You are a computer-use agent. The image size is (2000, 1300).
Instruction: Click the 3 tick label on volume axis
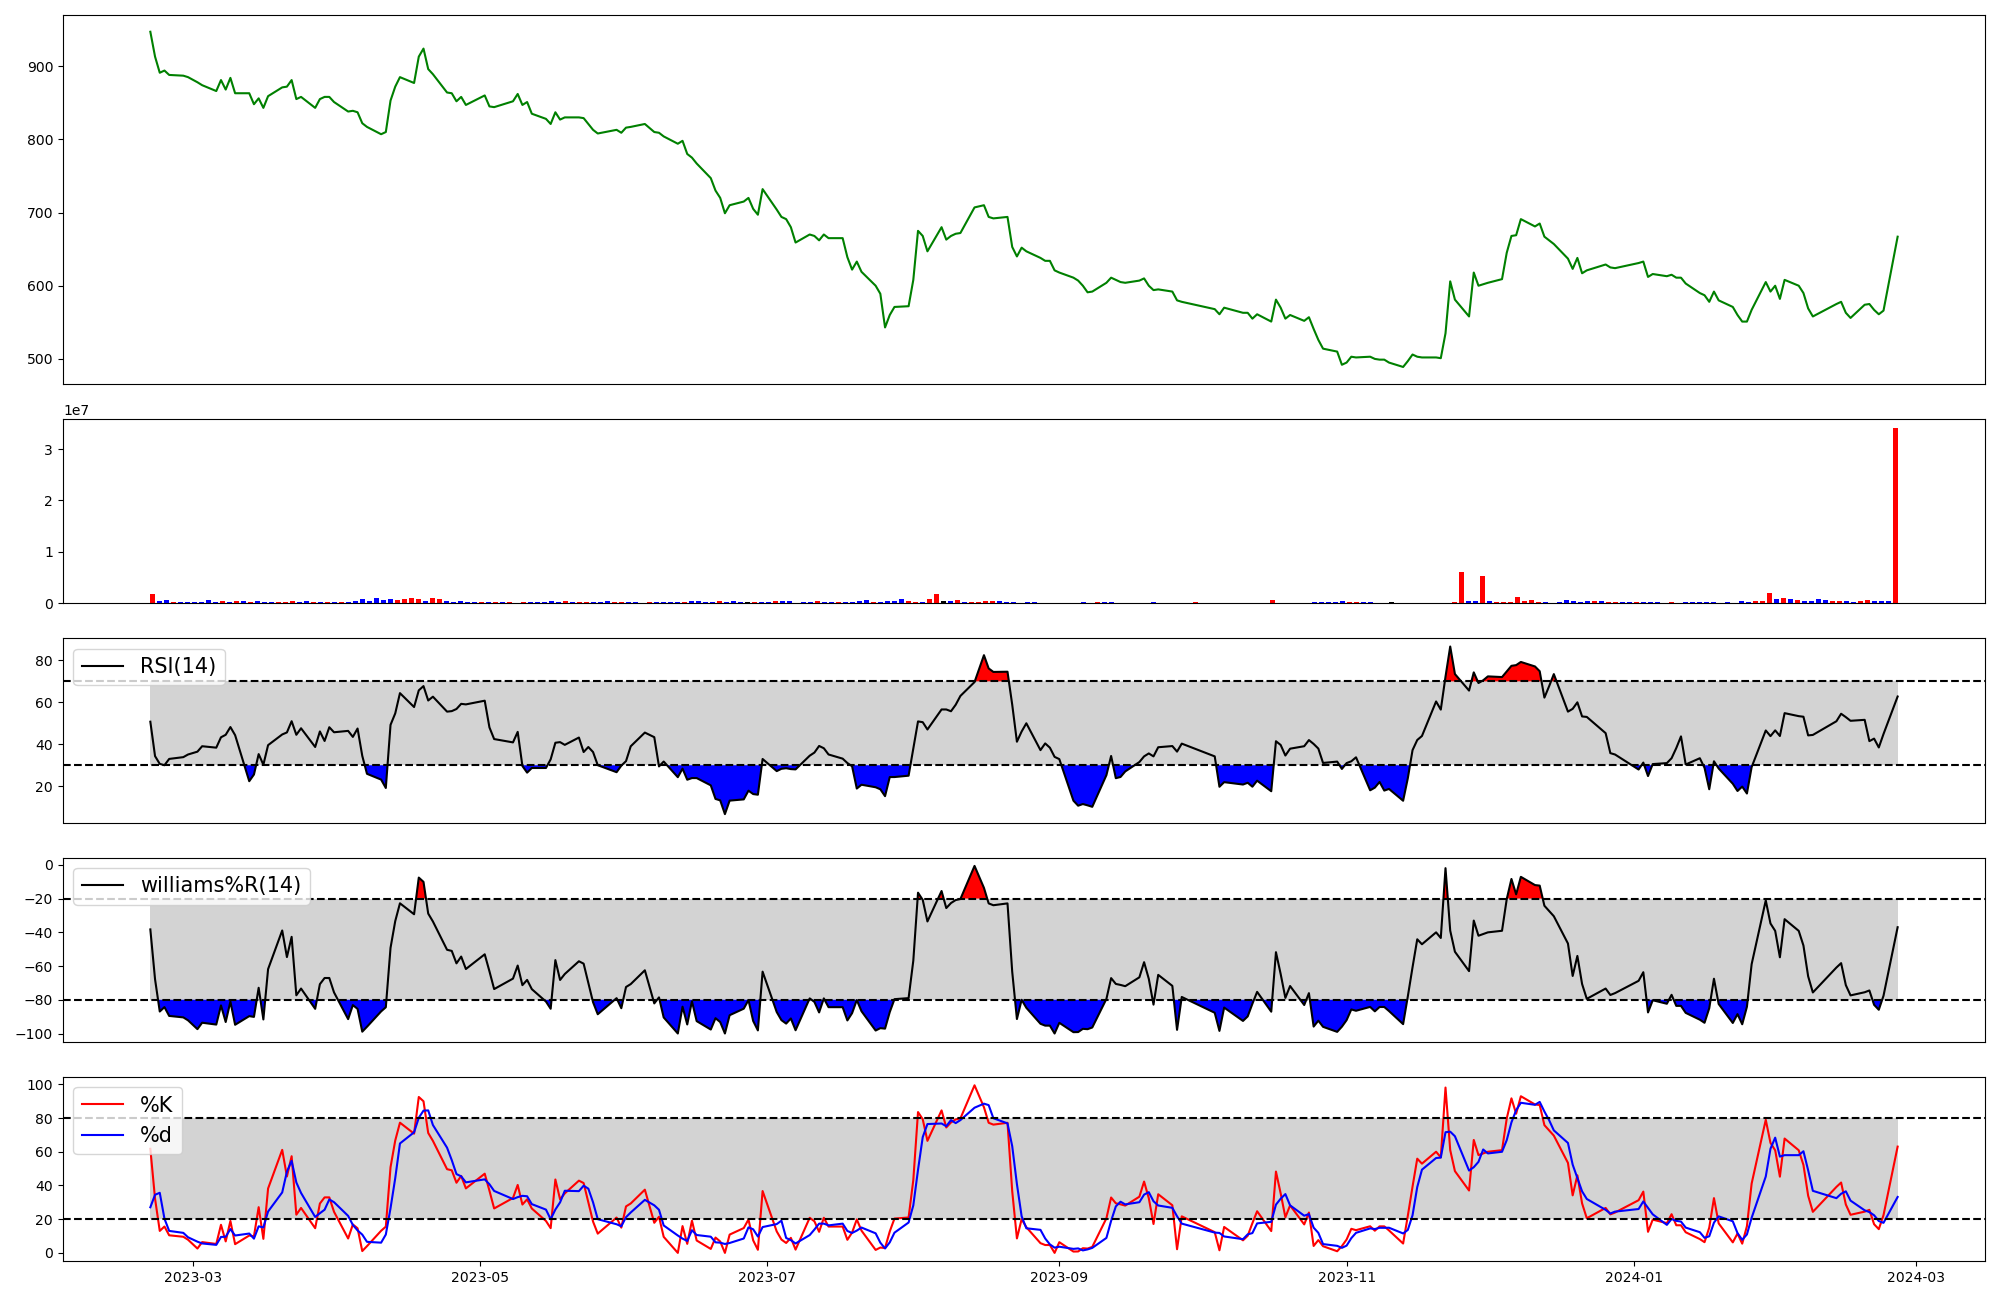point(48,450)
